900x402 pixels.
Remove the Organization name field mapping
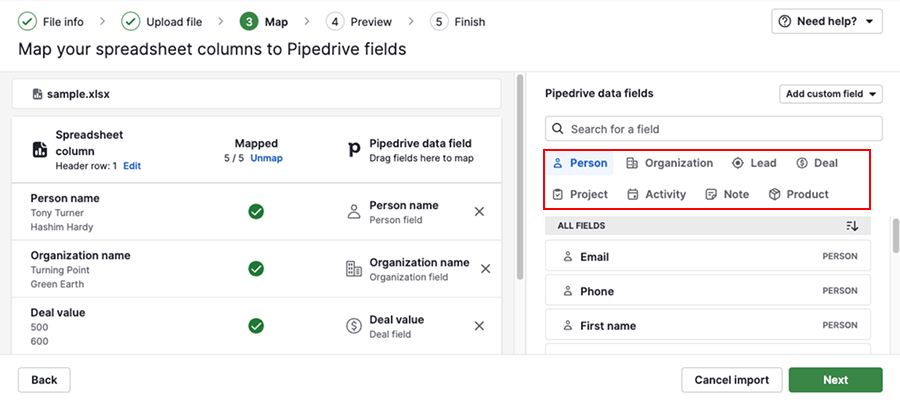point(485,269)
